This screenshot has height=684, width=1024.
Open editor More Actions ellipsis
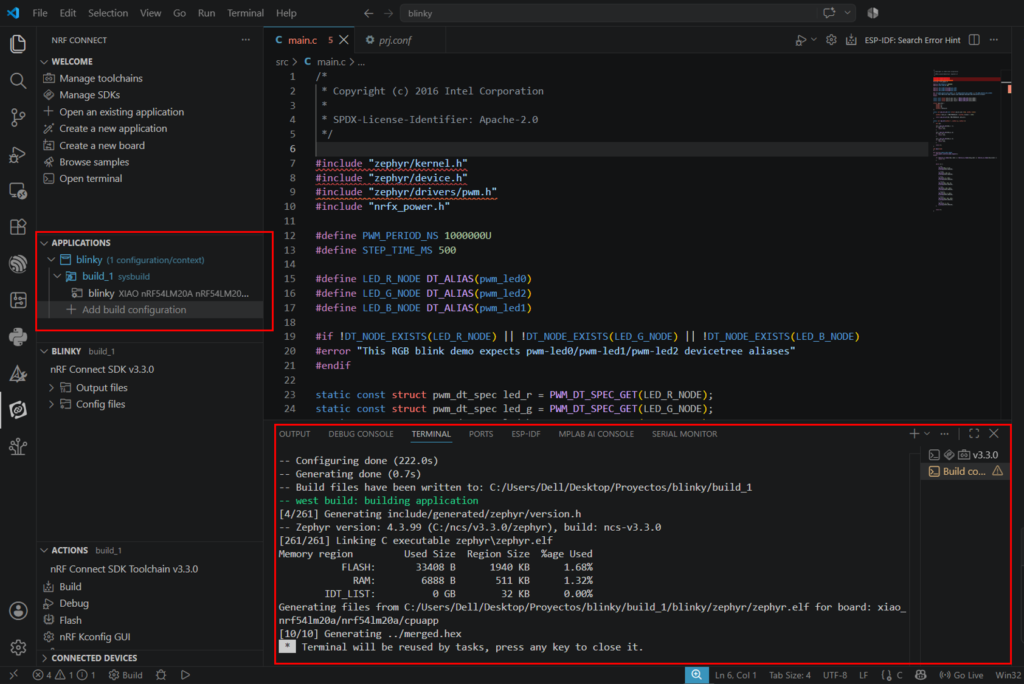pos(994,40)
